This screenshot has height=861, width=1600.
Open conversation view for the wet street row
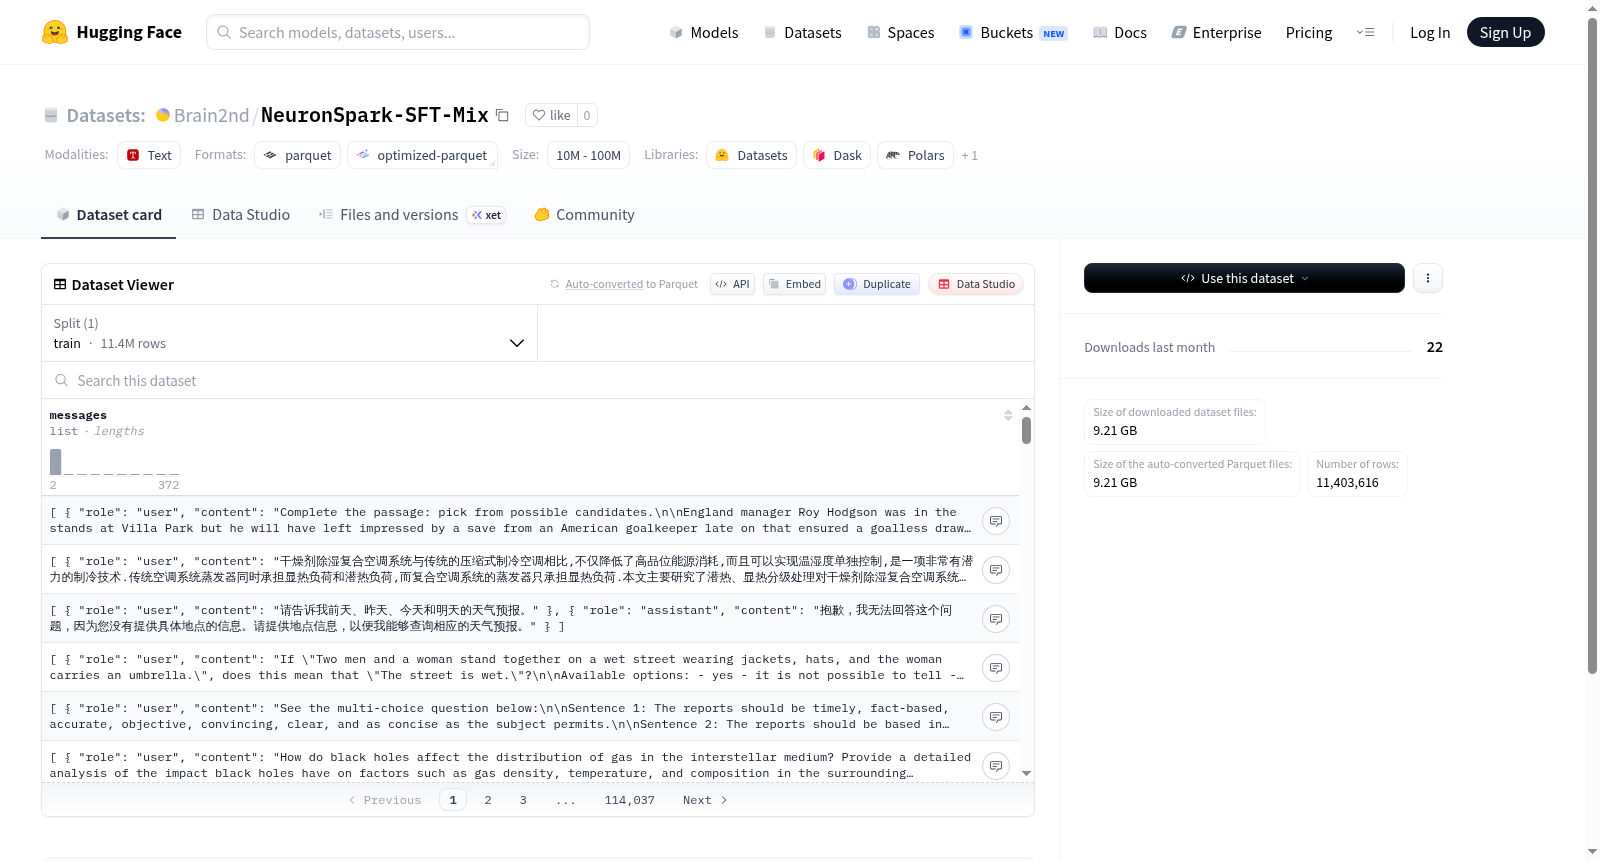pos(996,668)
